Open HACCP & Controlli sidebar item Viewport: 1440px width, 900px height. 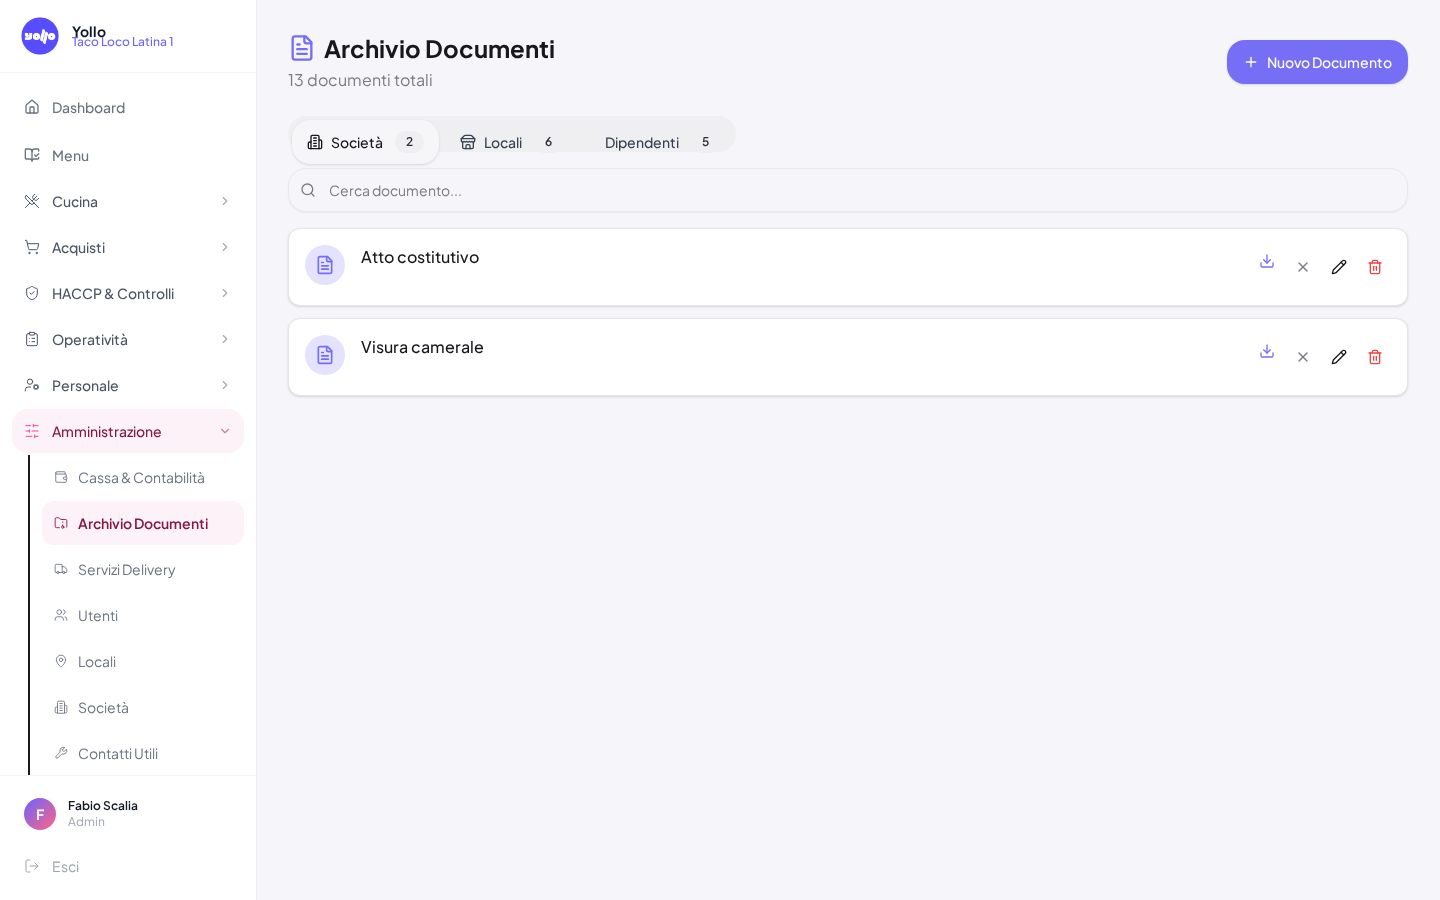128,293
